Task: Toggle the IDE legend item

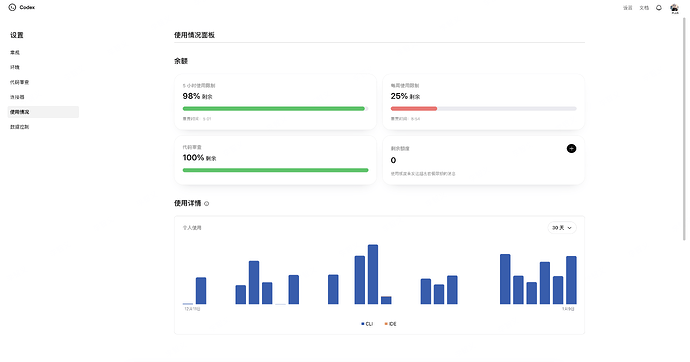Action: pyautogui.click(x=390, y=324)
